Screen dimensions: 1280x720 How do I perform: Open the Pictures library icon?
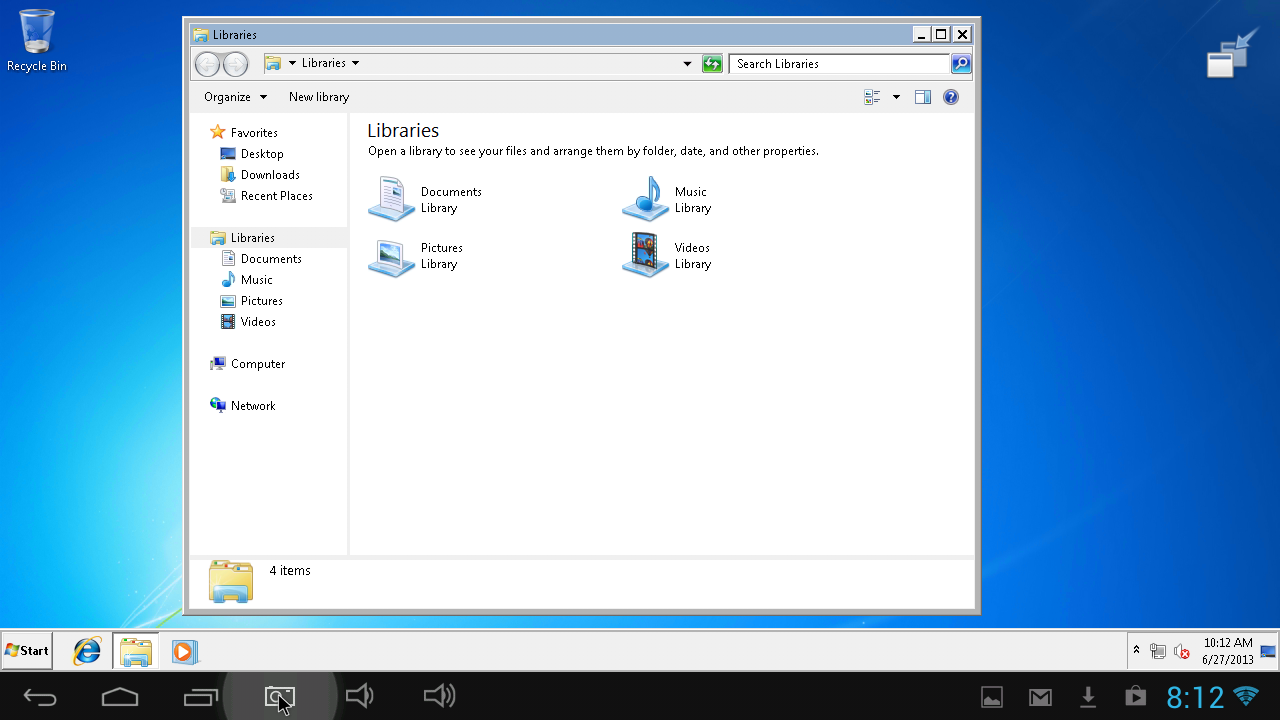[391, 256]
